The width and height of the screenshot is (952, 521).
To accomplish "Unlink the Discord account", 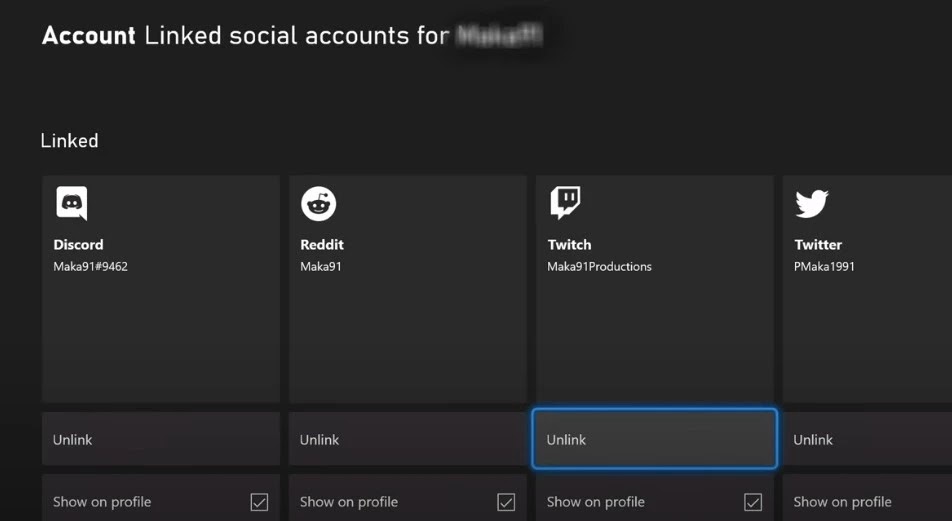I will click(x=161, y=439).
